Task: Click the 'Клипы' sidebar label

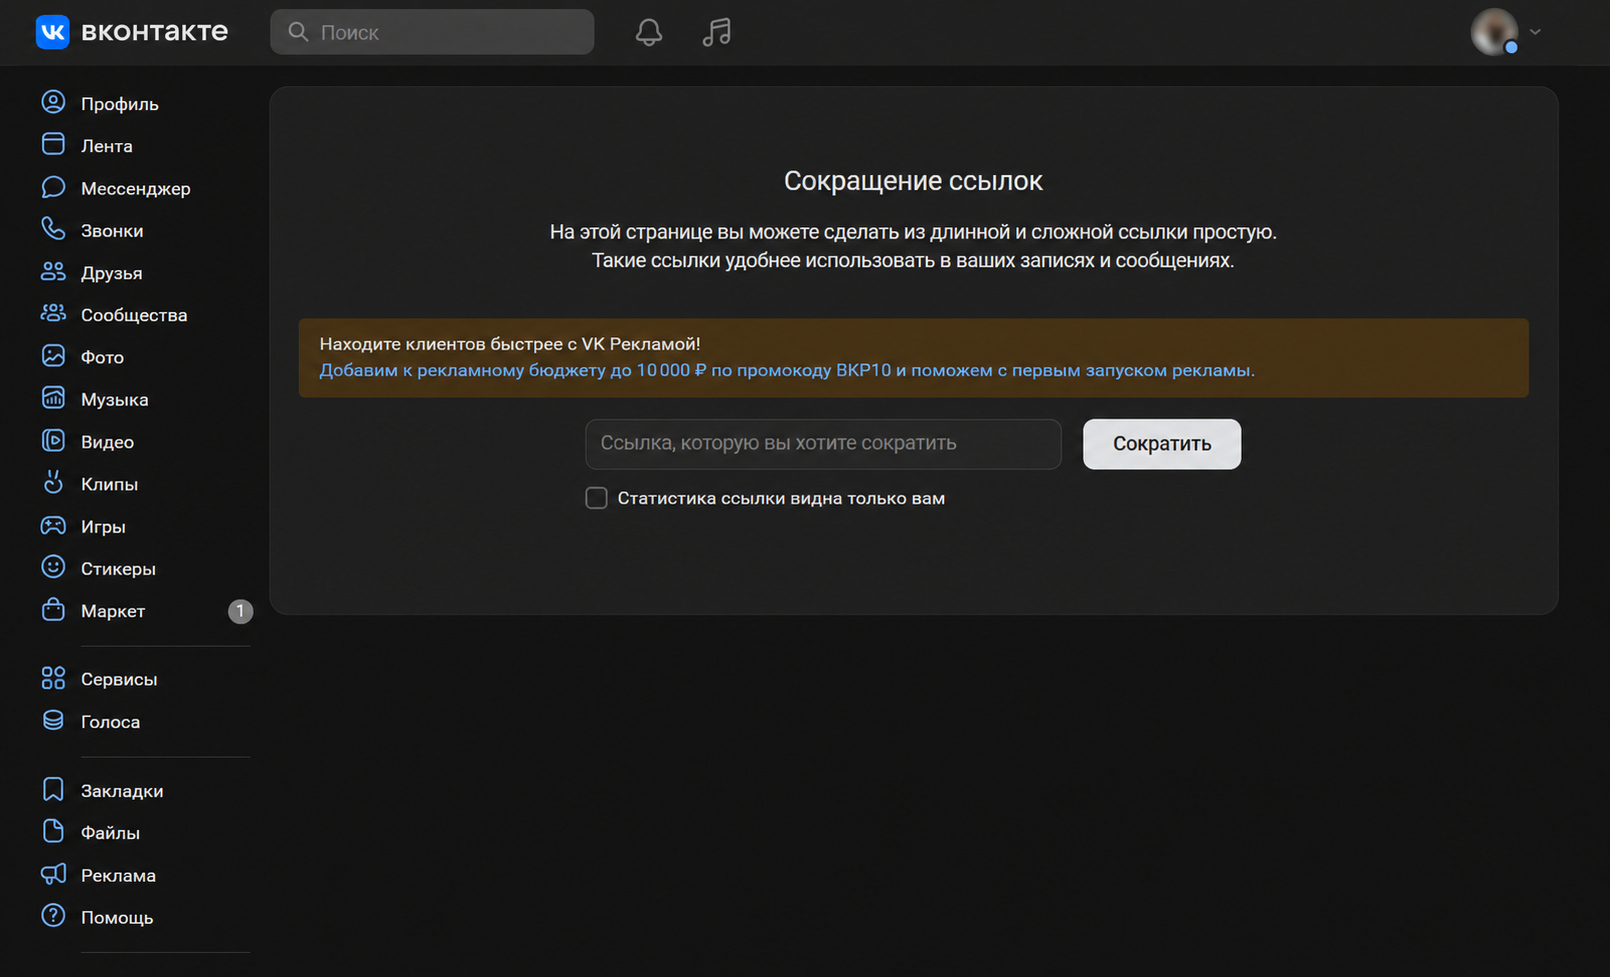Action: (109, 484)
